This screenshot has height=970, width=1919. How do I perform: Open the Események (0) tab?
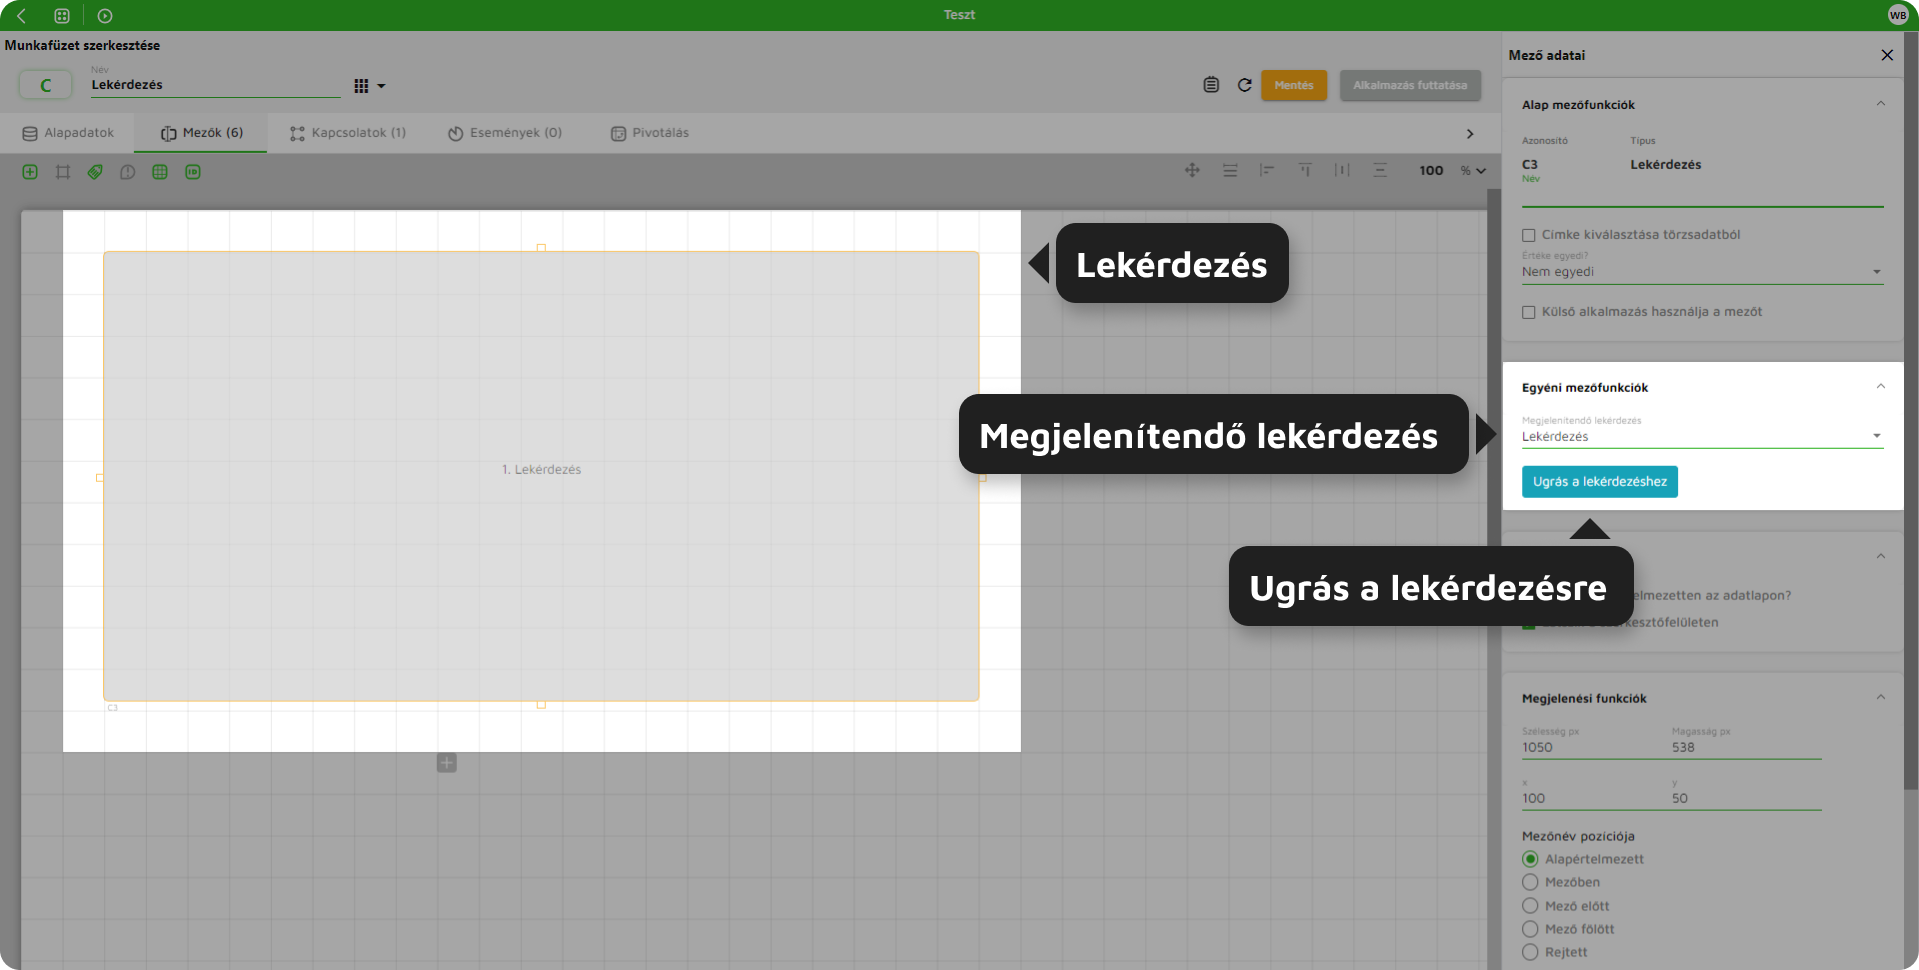(505, 133)
